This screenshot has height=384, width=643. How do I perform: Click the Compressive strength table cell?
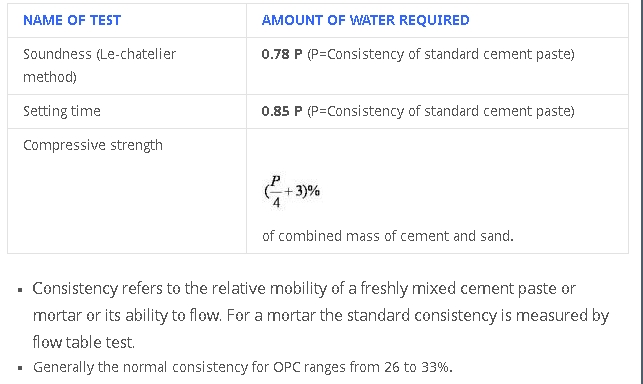coord(127,191)
